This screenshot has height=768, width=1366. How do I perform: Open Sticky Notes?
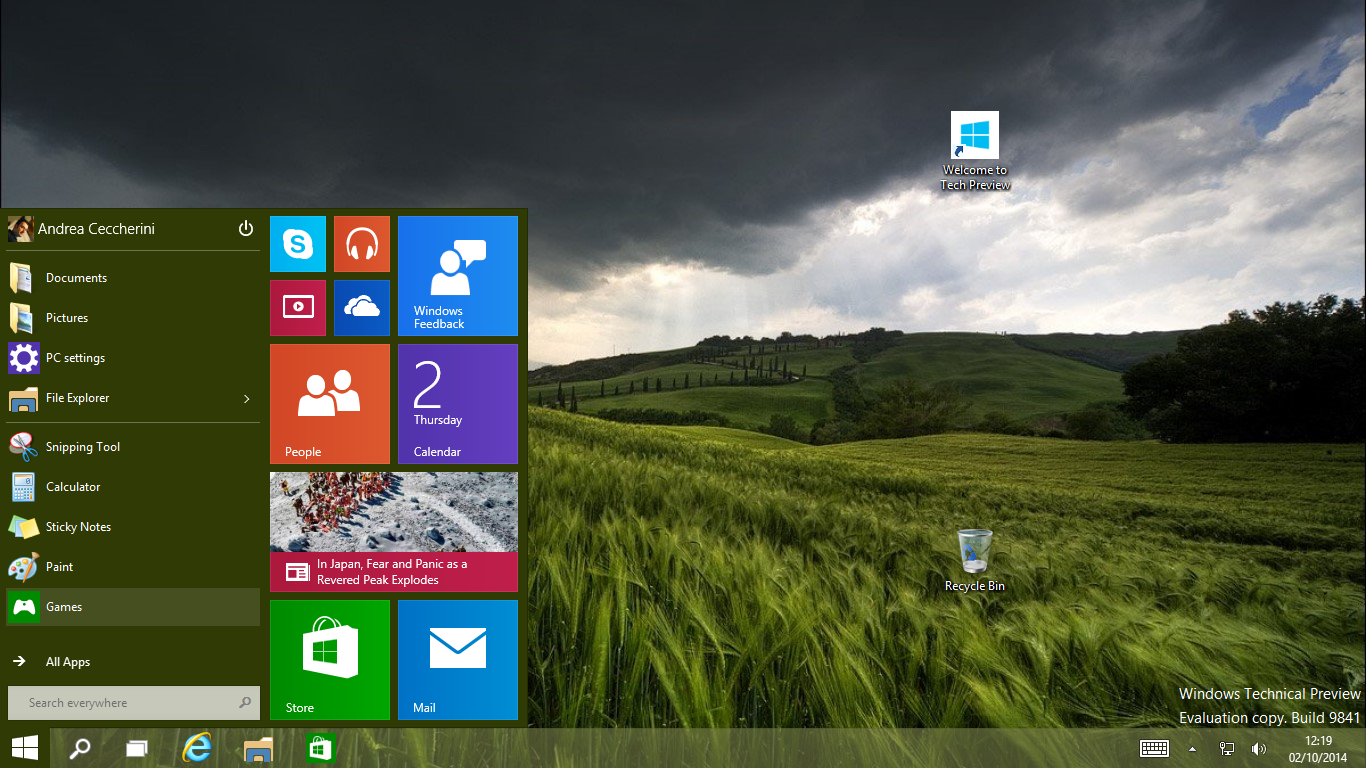133,527
